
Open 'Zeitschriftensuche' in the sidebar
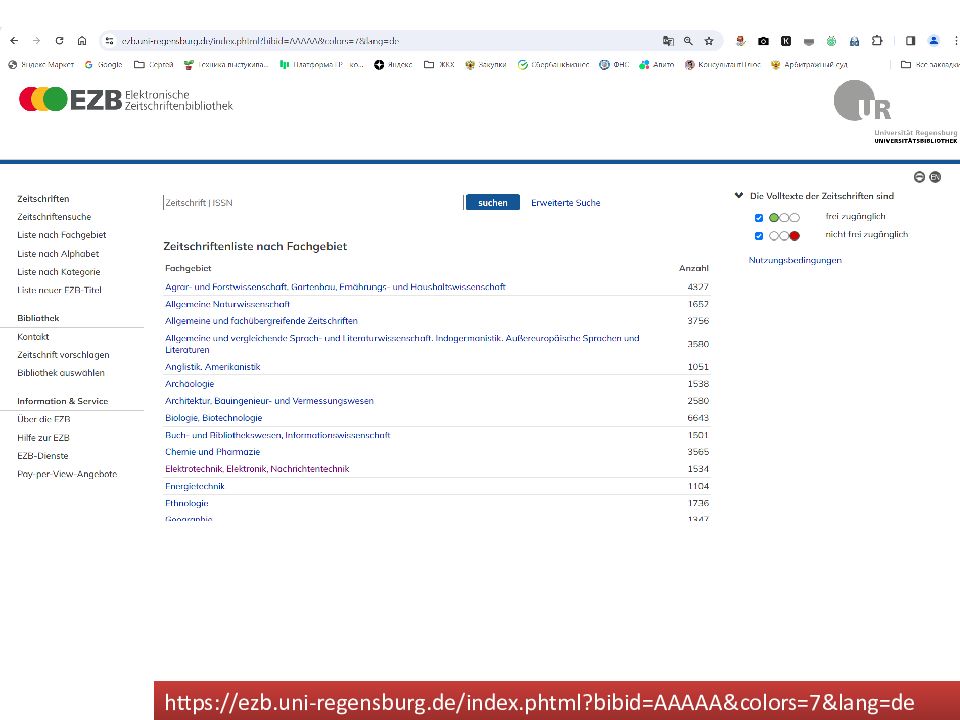tap(54, 217)
